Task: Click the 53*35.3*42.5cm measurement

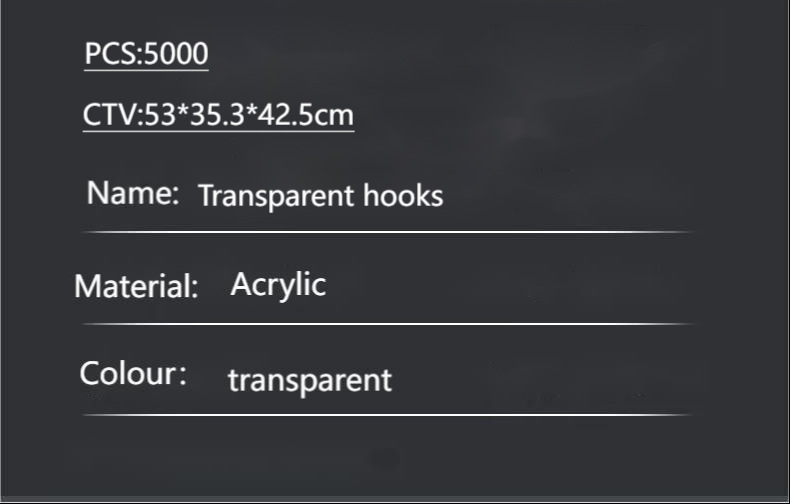Action: (249, 115)
